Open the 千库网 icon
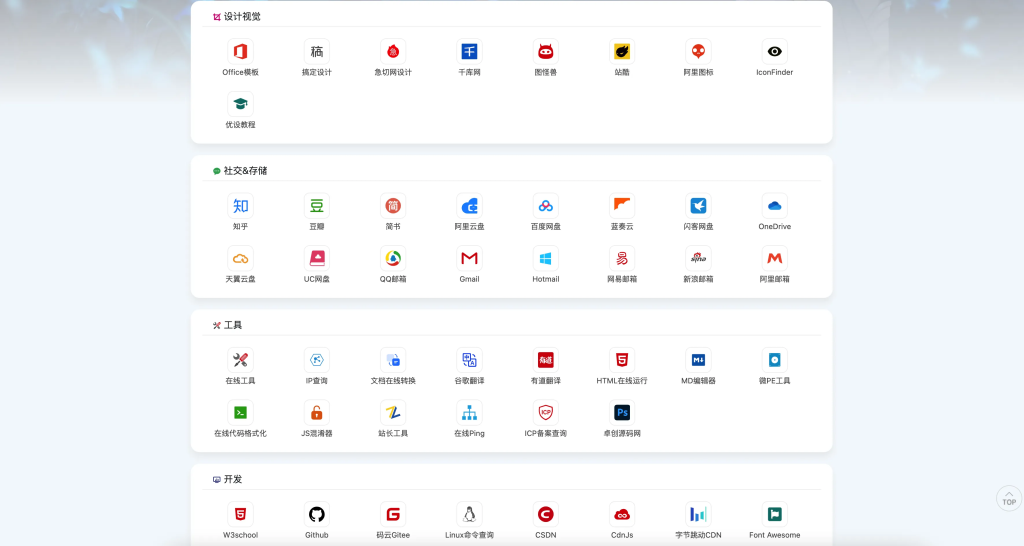Screen dimensions: 1024x546 470,52
